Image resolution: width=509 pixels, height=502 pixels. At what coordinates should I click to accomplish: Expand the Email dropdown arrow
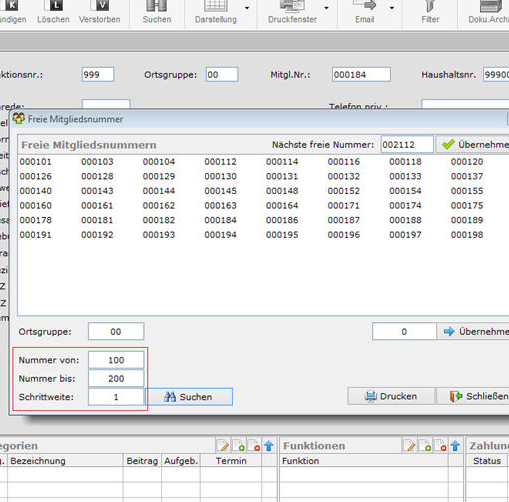click(392, 8)
